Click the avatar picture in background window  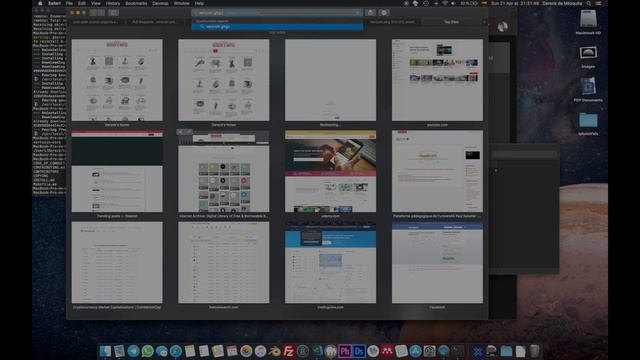click(502, 27)
